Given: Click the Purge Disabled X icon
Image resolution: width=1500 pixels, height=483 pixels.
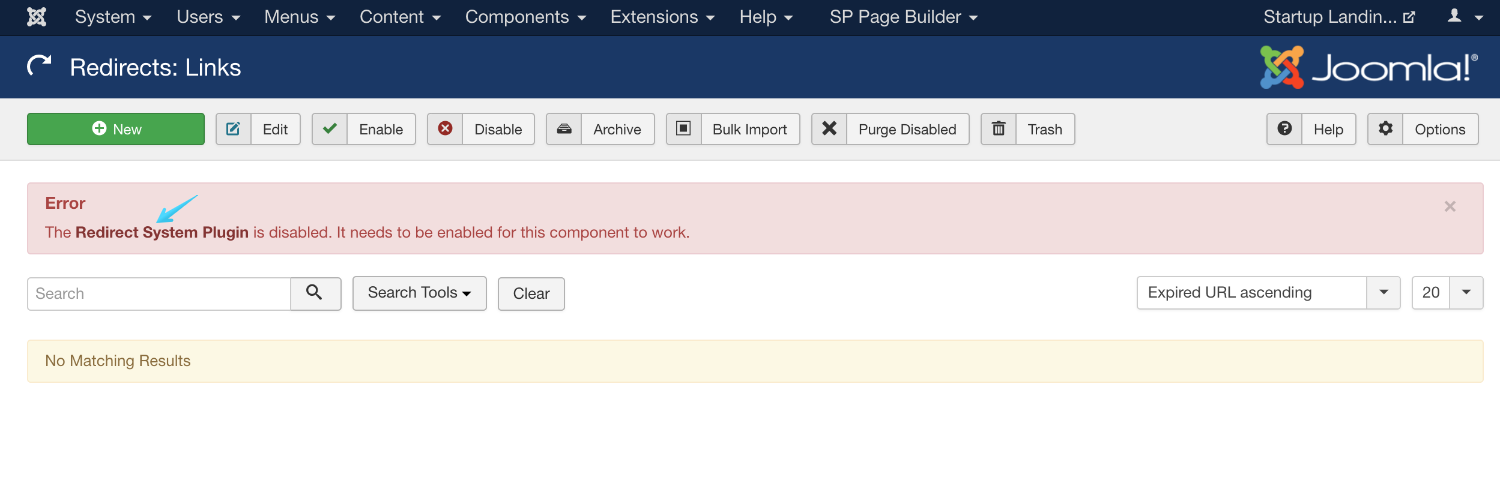Looking at the screenshot, I should coord(829,129).
